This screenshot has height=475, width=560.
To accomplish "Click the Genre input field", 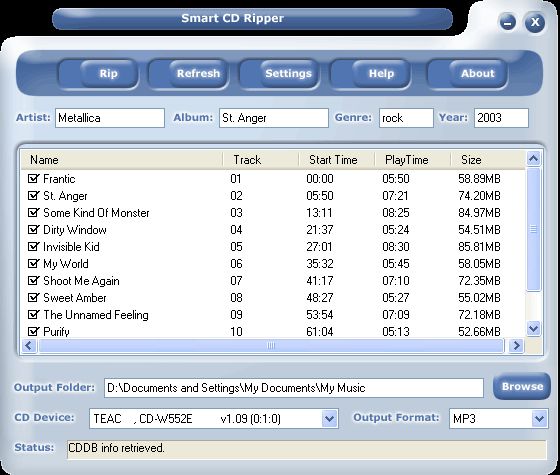I will pyautogui.click(x=406, y=118).
